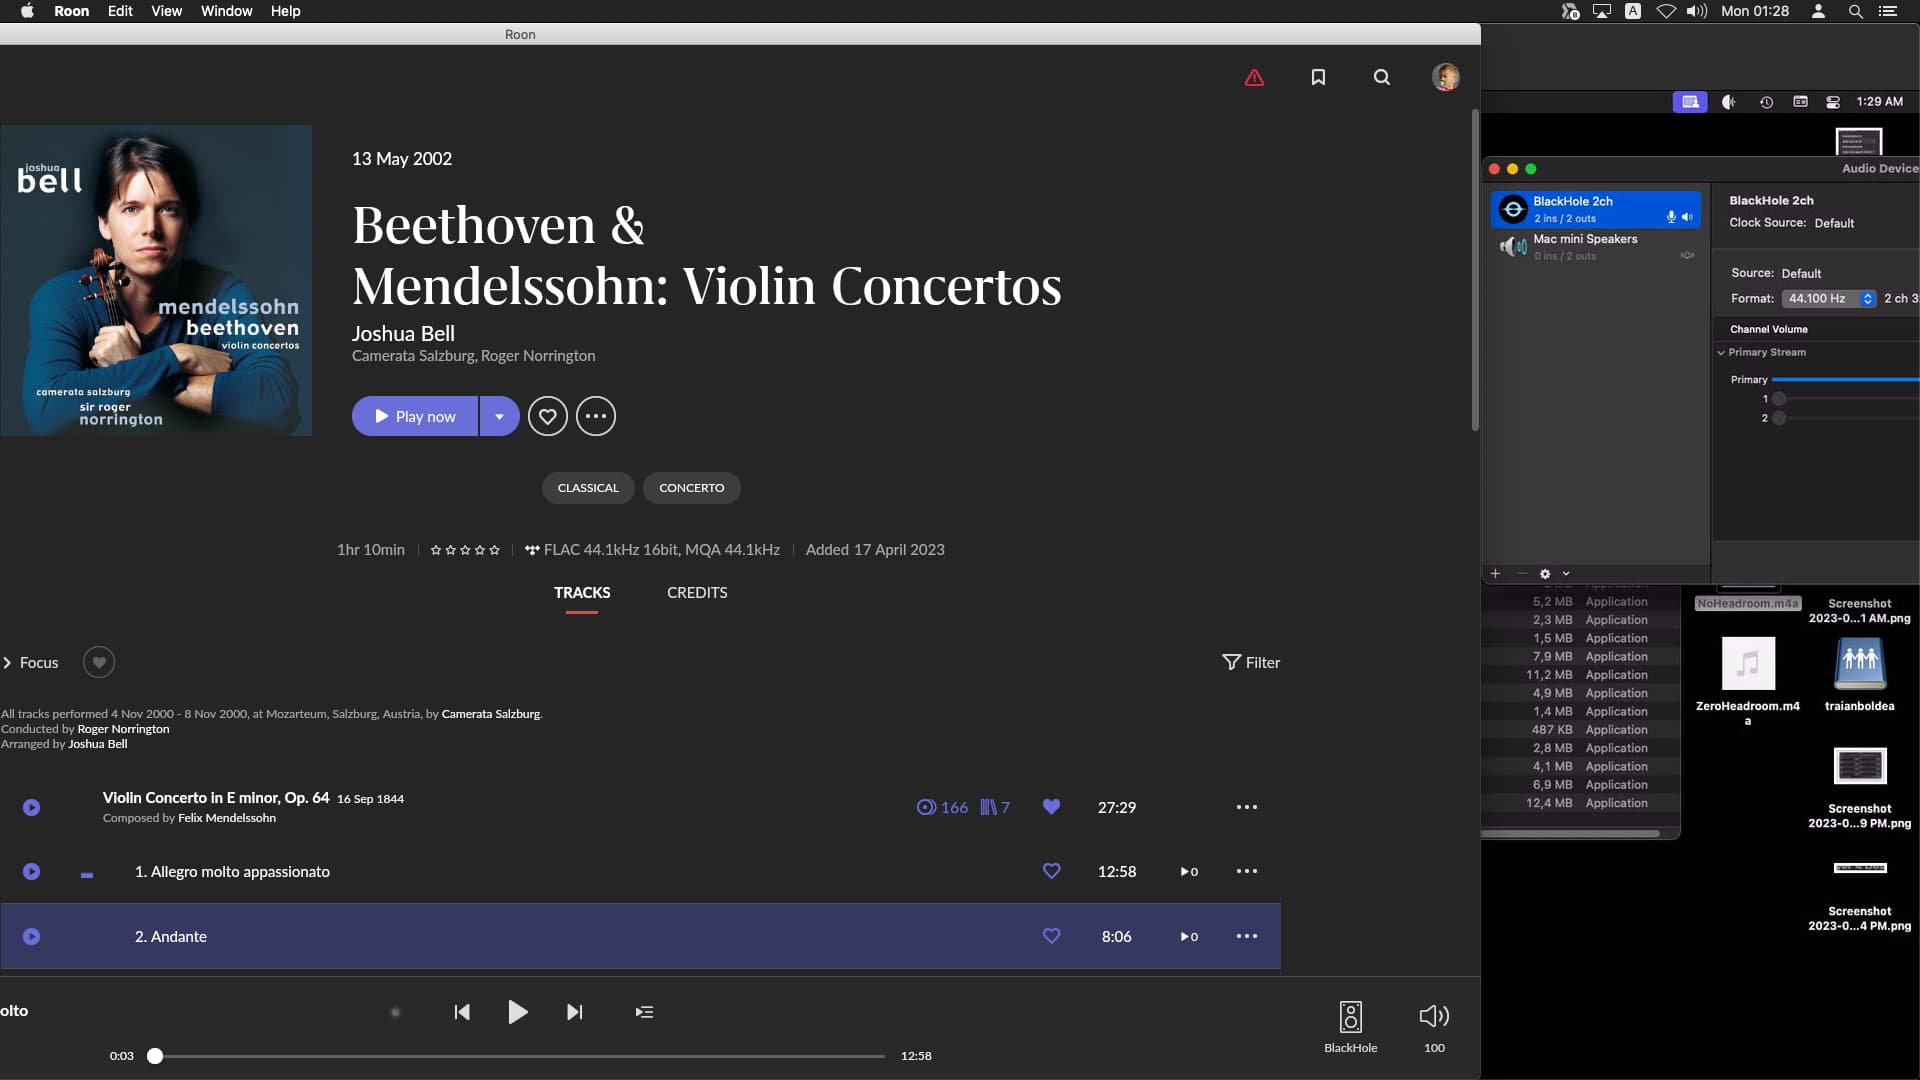Open the Help menu

click(285, 11)
